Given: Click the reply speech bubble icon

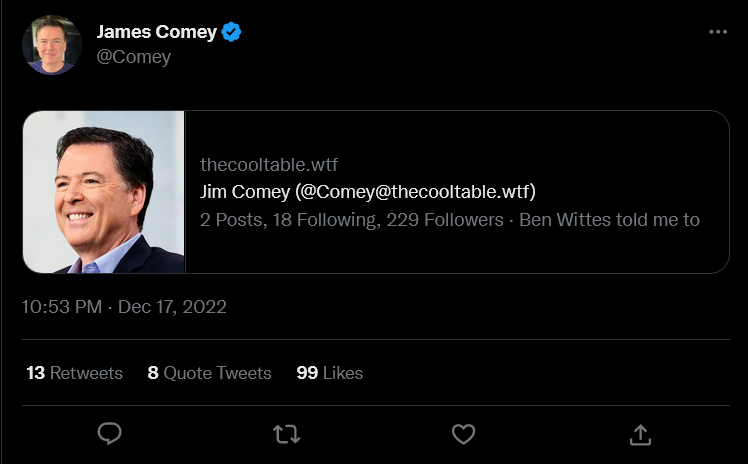Looking at the screenshot, I should coord(109,434).
